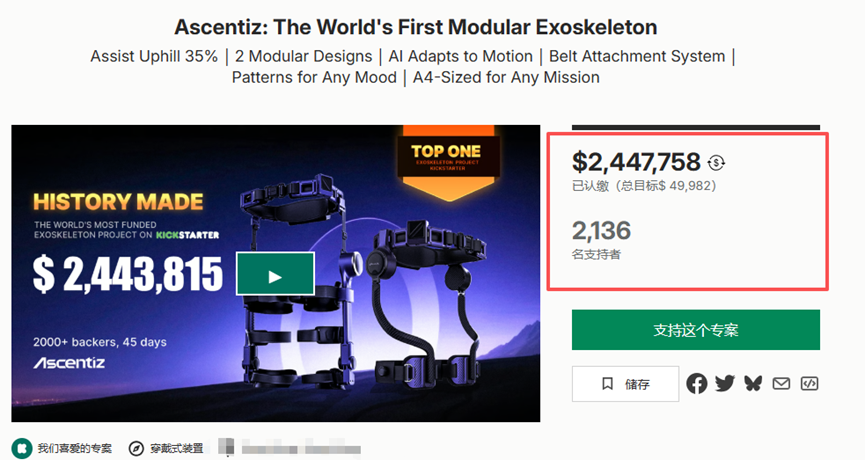The width and height of the screenshot is (865, 460).
Task: Open the 穿戴式装置 category link
Action: click(x=177, y=448)
